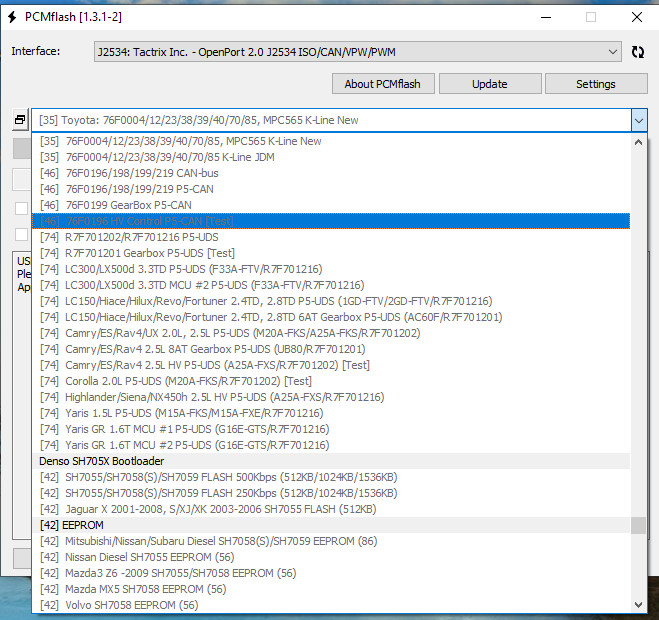This screenshot has height=620, width=659.
Task: Pick LC300/LX500d 3.3TD P5-UDS entry
Action: tap(331, 269)
